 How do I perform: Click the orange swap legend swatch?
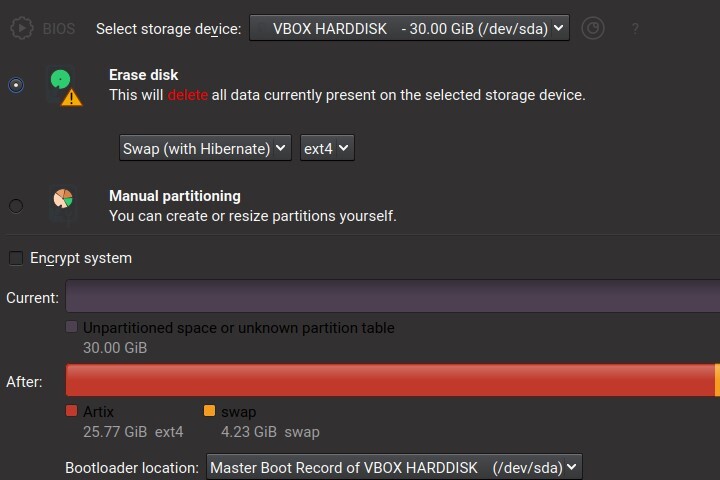[209, 411]
